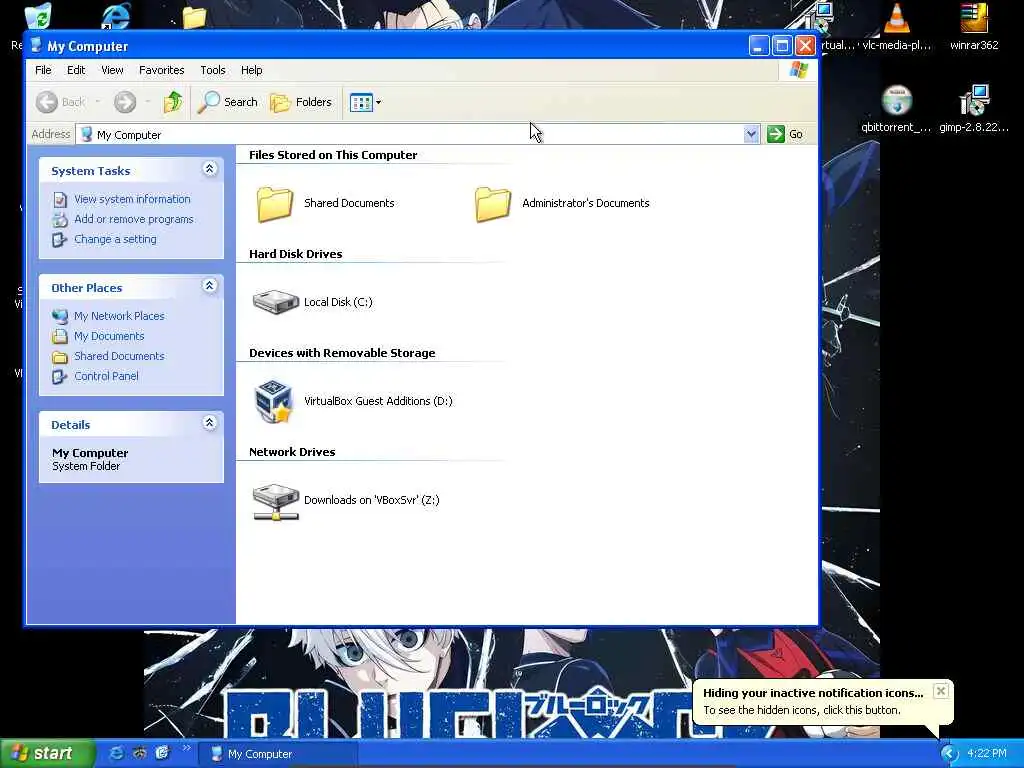1024x768 pixels.
Task: Click the Back navigation arrow
Action: [x=47, y=102]
